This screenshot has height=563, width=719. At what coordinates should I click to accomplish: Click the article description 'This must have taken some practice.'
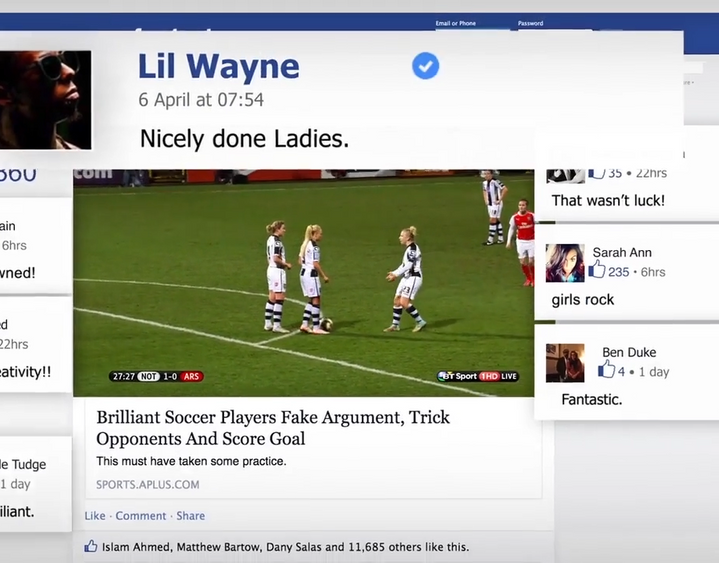pyautogui.click(x=191, y=461)
